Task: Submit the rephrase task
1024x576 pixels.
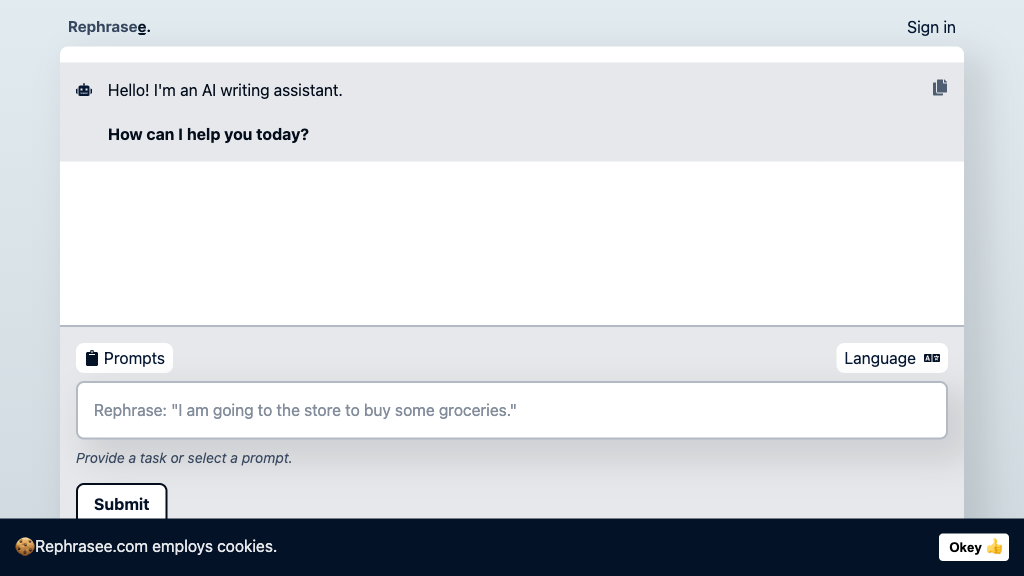Action: click(121, 503)
